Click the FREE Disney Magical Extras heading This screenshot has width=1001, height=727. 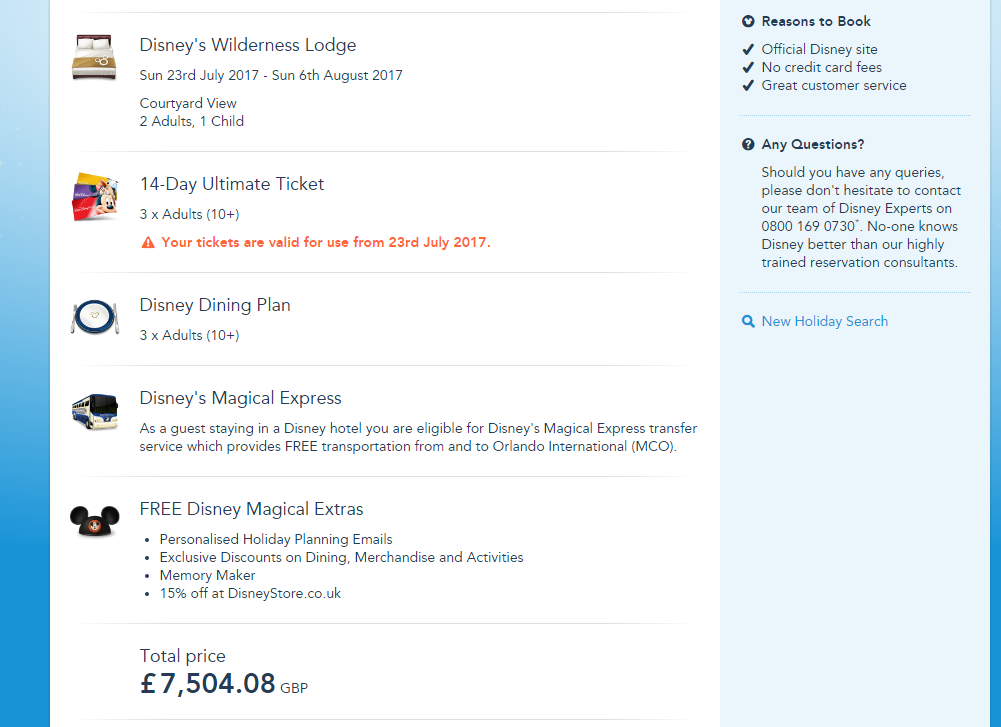(x=252, y=509)
